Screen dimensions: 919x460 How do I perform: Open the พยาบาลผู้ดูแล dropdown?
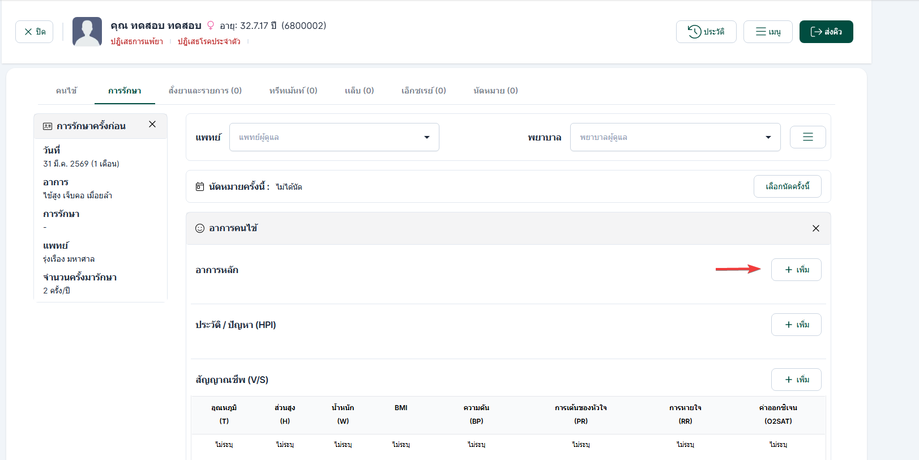click(675, 137)
